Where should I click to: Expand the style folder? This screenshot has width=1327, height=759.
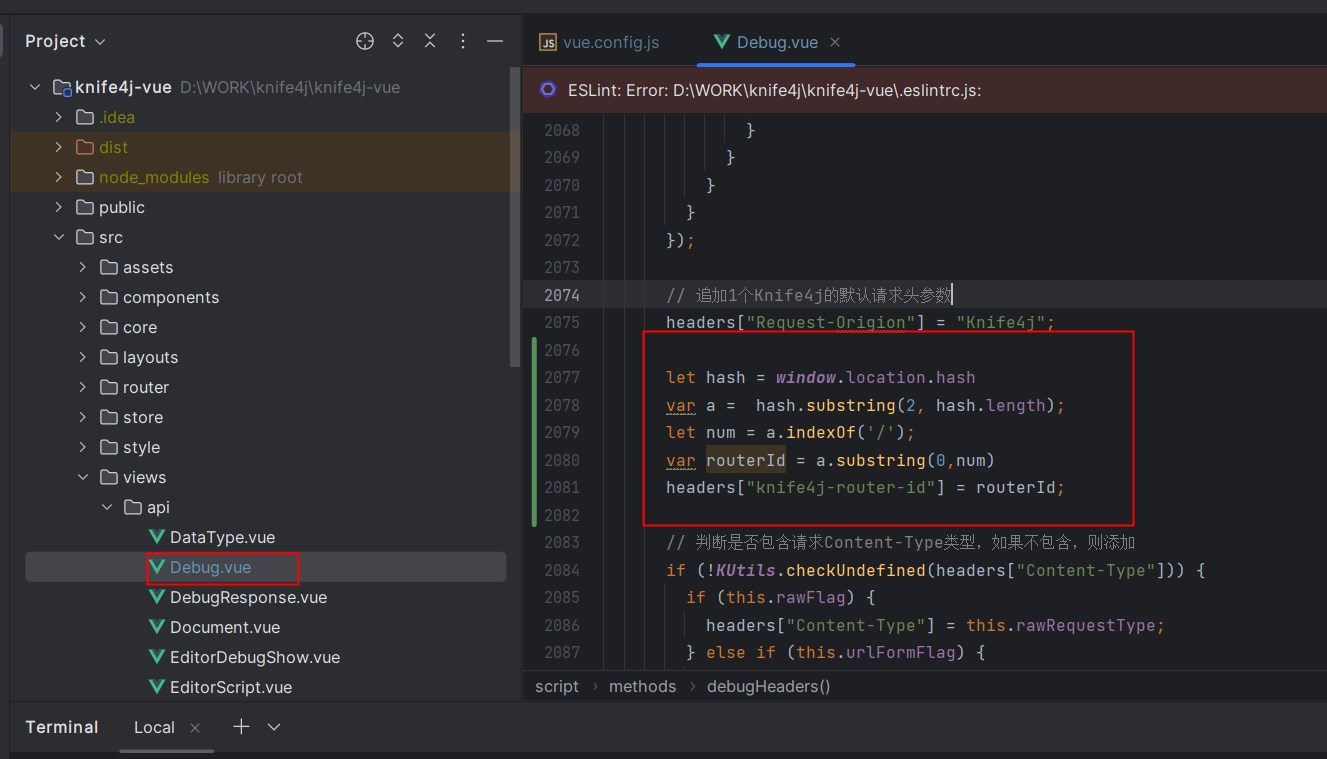[83, 447]
